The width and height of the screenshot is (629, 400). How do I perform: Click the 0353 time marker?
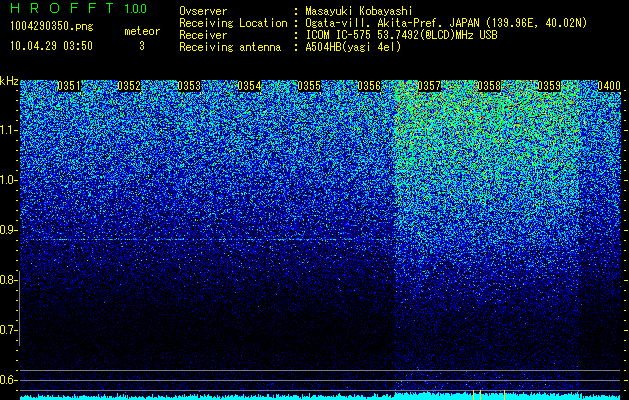tap(189, 86)
